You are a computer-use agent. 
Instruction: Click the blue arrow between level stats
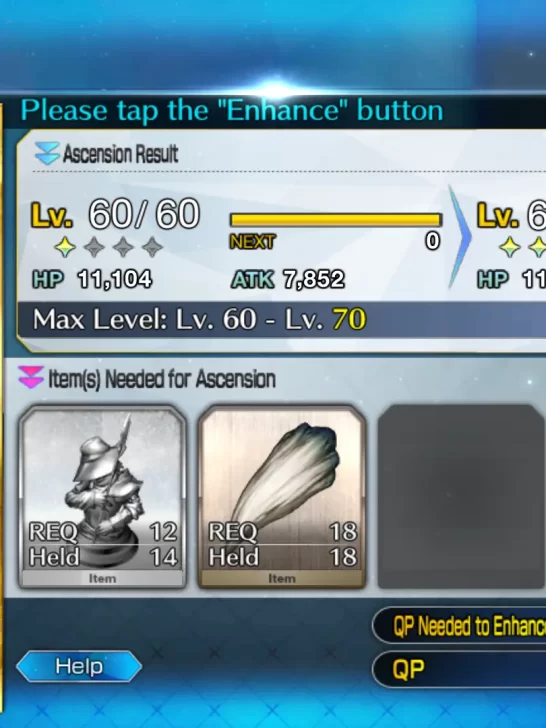click(459, 236)
